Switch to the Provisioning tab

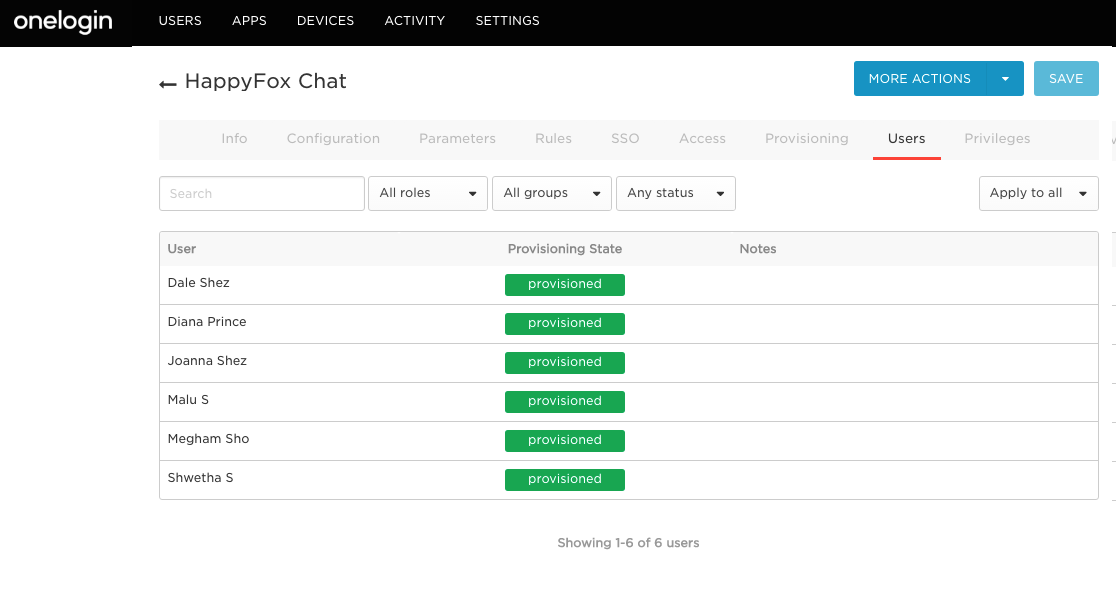(806, 139)
